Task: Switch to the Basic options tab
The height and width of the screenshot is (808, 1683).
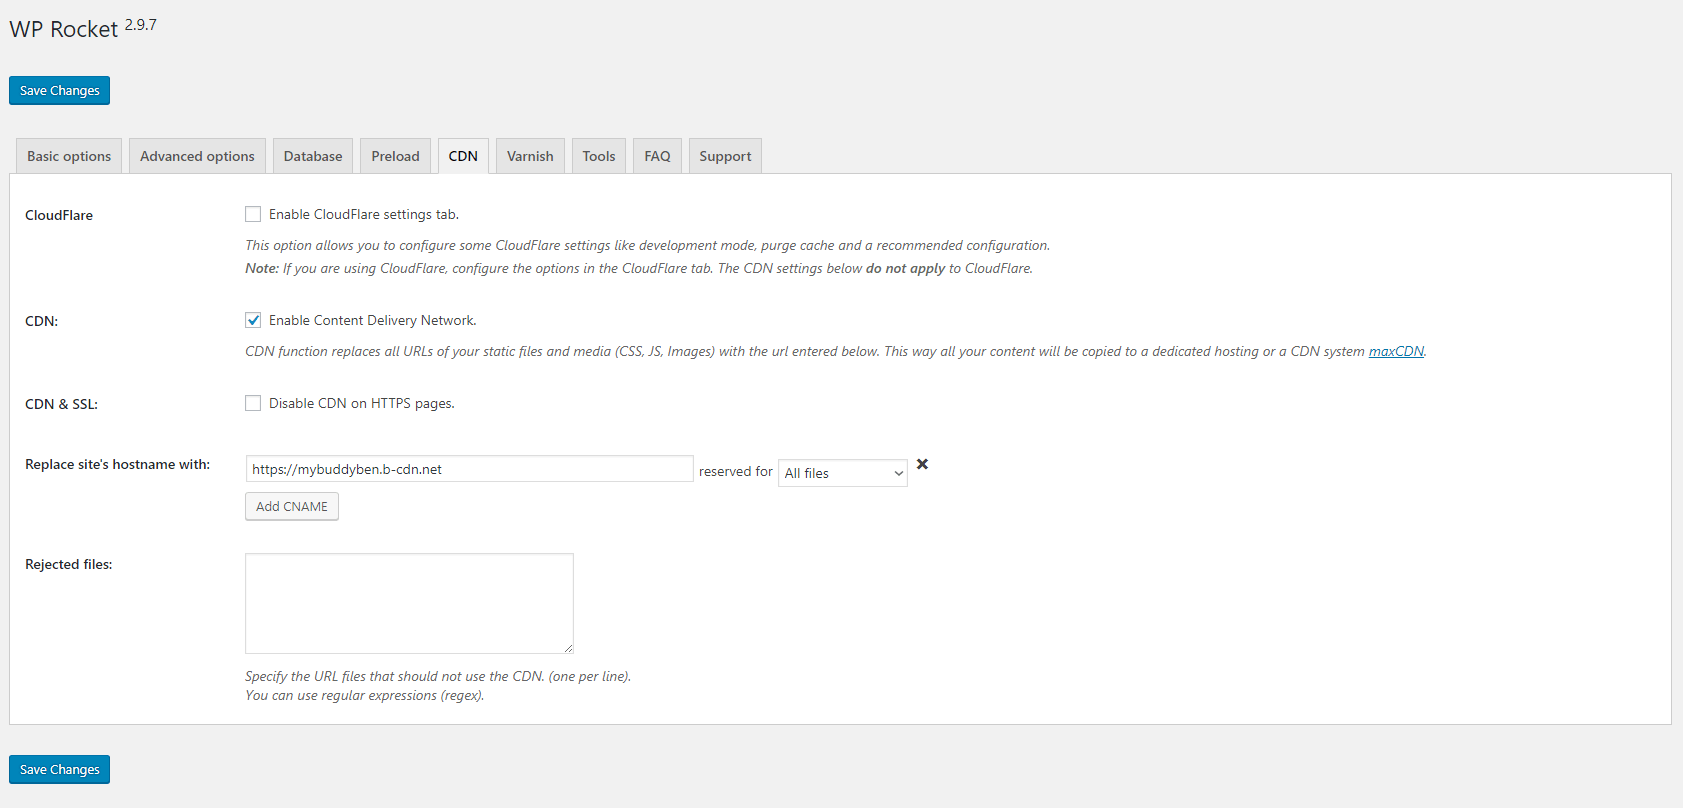Action: tap(69, 156)
